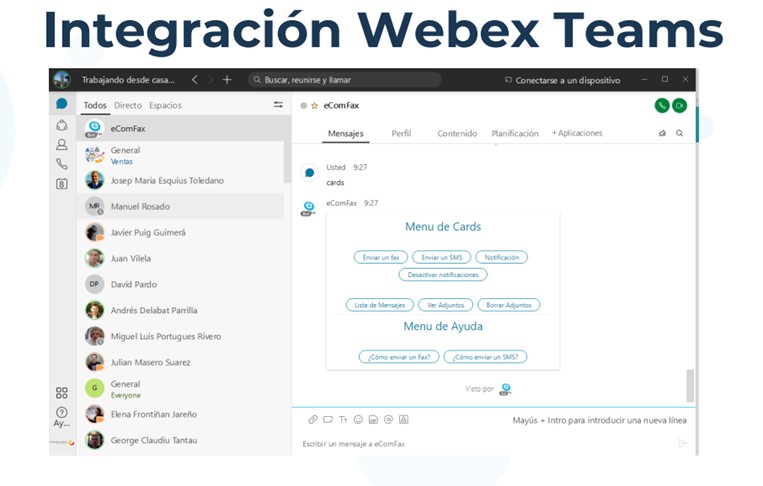Image resolution: width=763 pixels, height=486 pixels.
Task: Open pinned messages icon
Action: pos(662,133)
